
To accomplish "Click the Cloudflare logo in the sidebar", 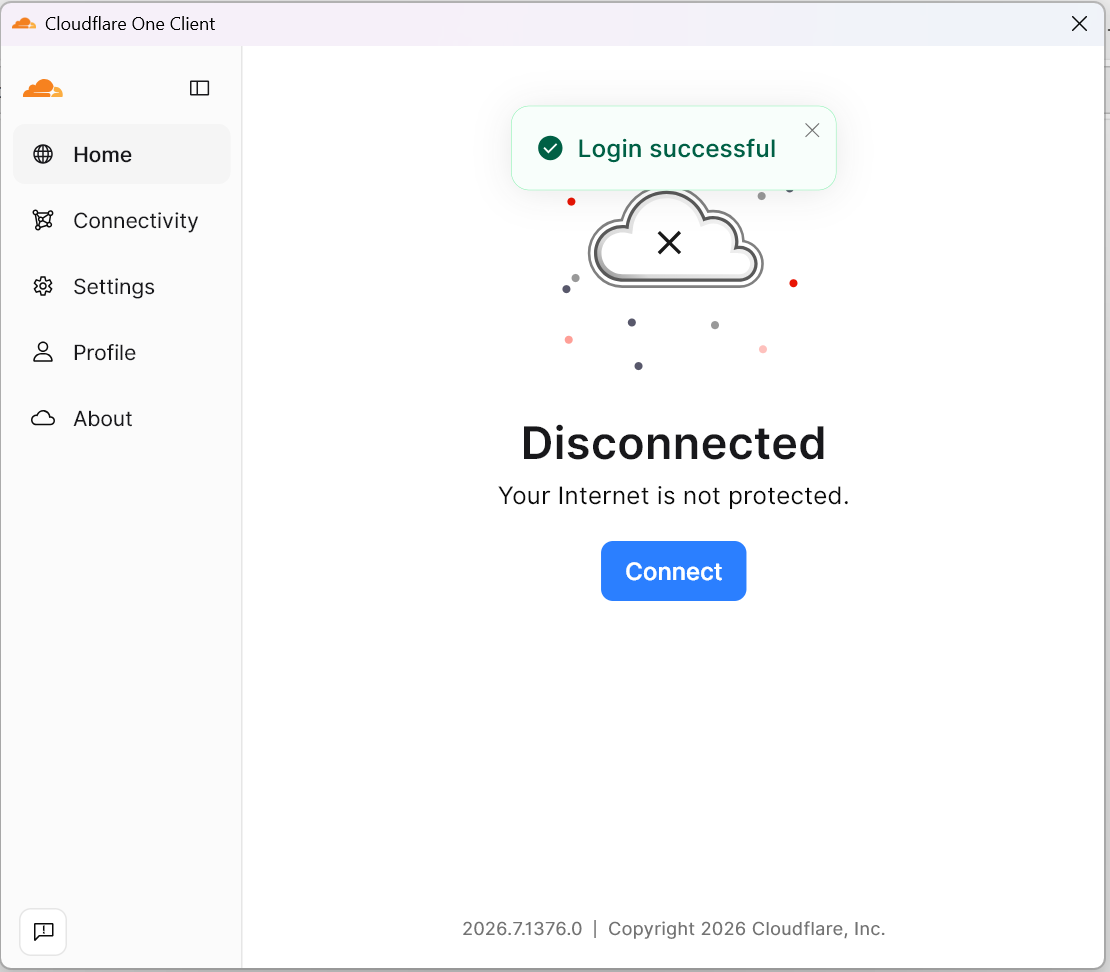I will (43, 88).
